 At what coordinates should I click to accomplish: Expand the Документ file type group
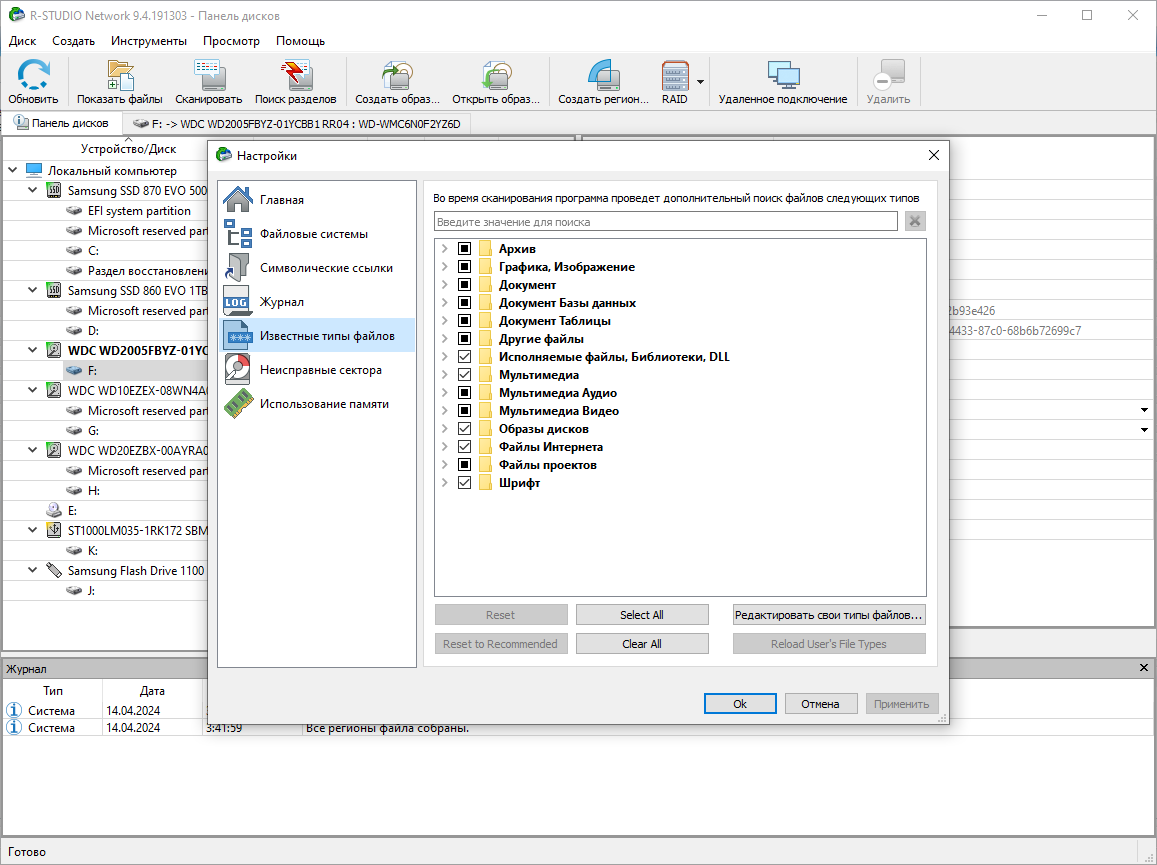(444, 285)
